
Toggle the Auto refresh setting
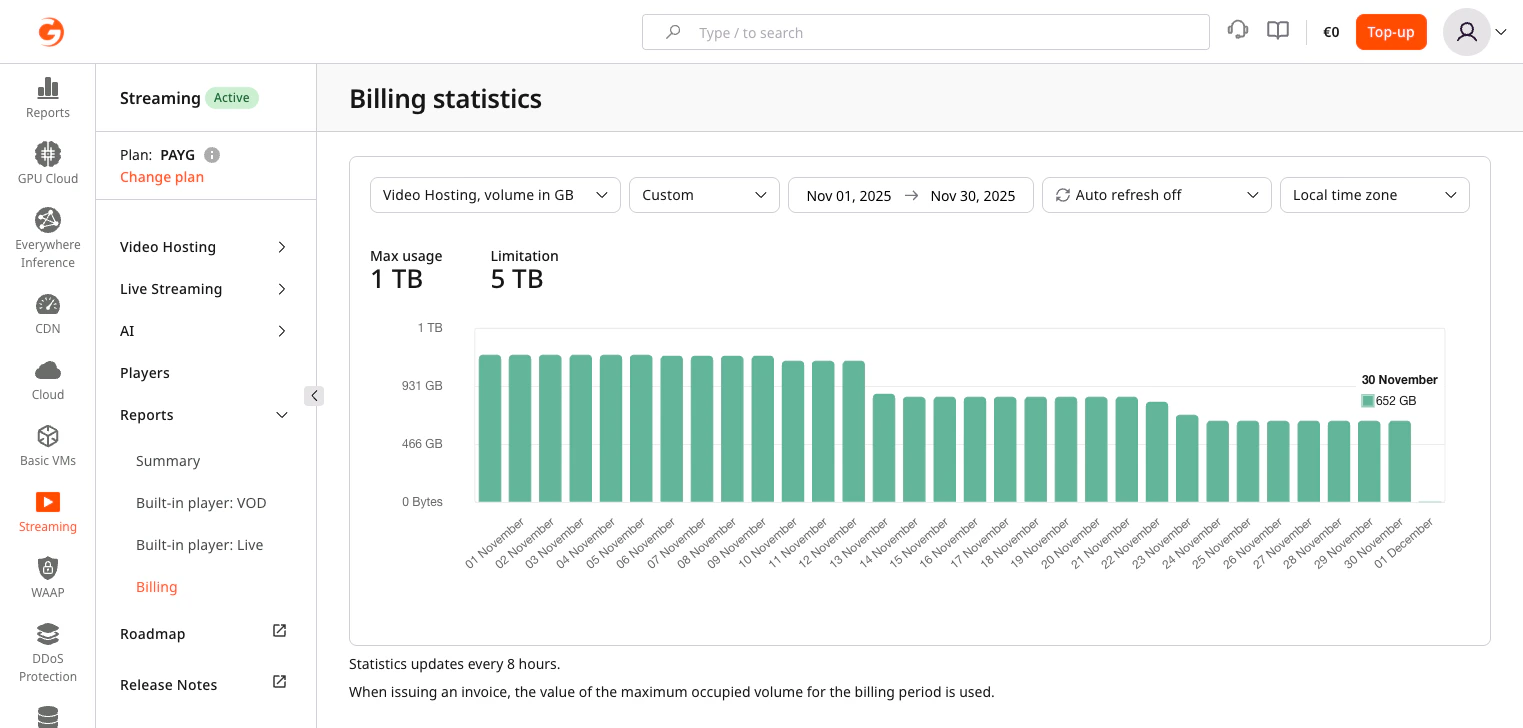pyautogui.click(x=1156, y=195)
